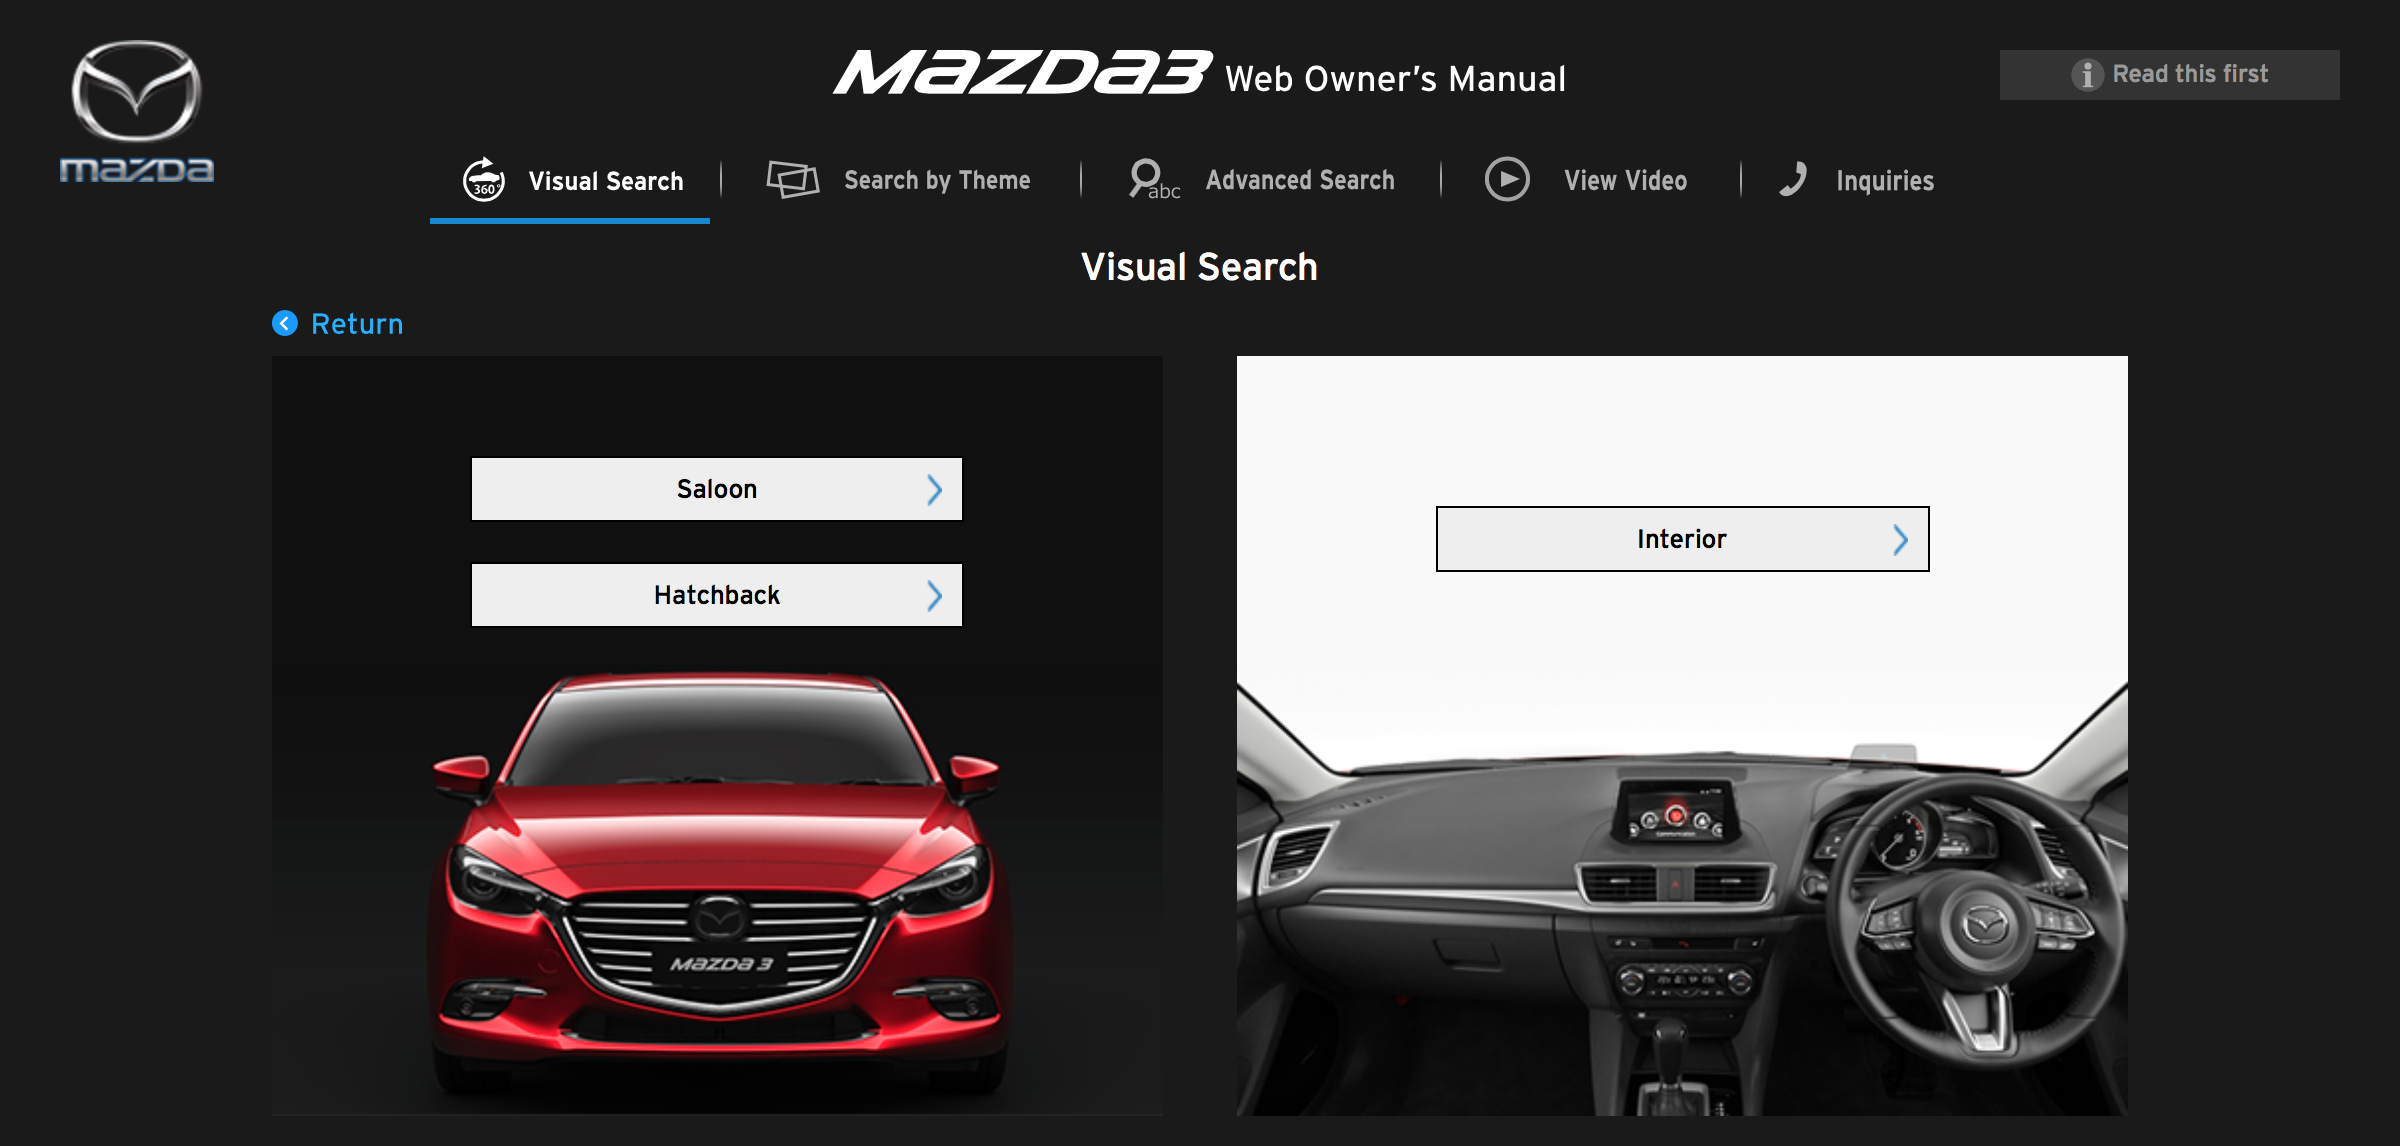Click the blue Return arrow icon
The height and width of the screenshot is (1146, 2400).
click(x=285, y=323)
